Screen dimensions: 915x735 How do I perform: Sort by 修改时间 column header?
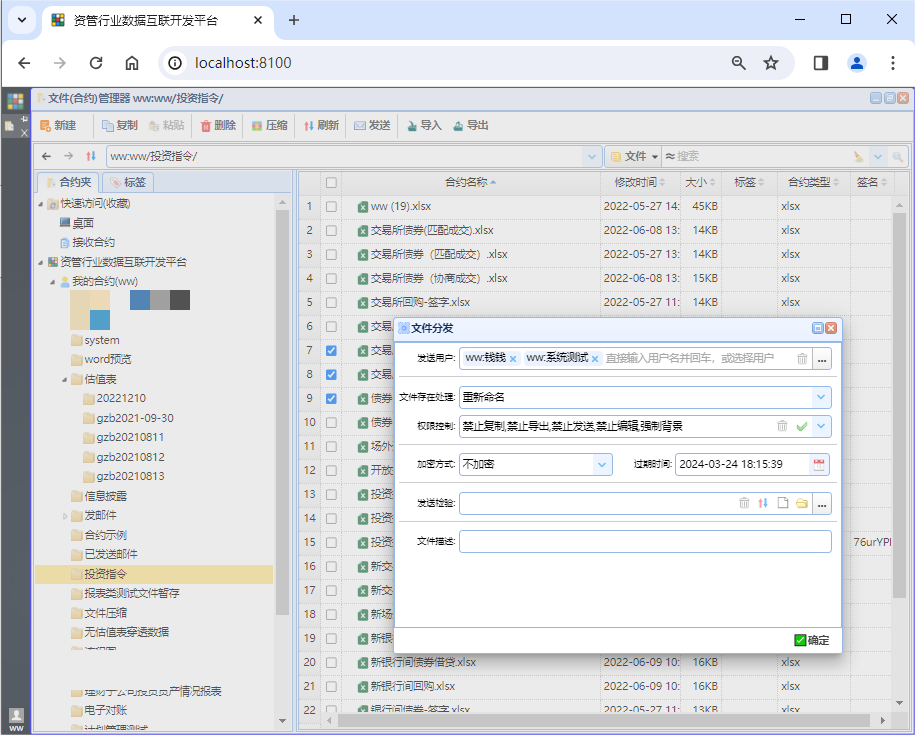tap(640, 183)
